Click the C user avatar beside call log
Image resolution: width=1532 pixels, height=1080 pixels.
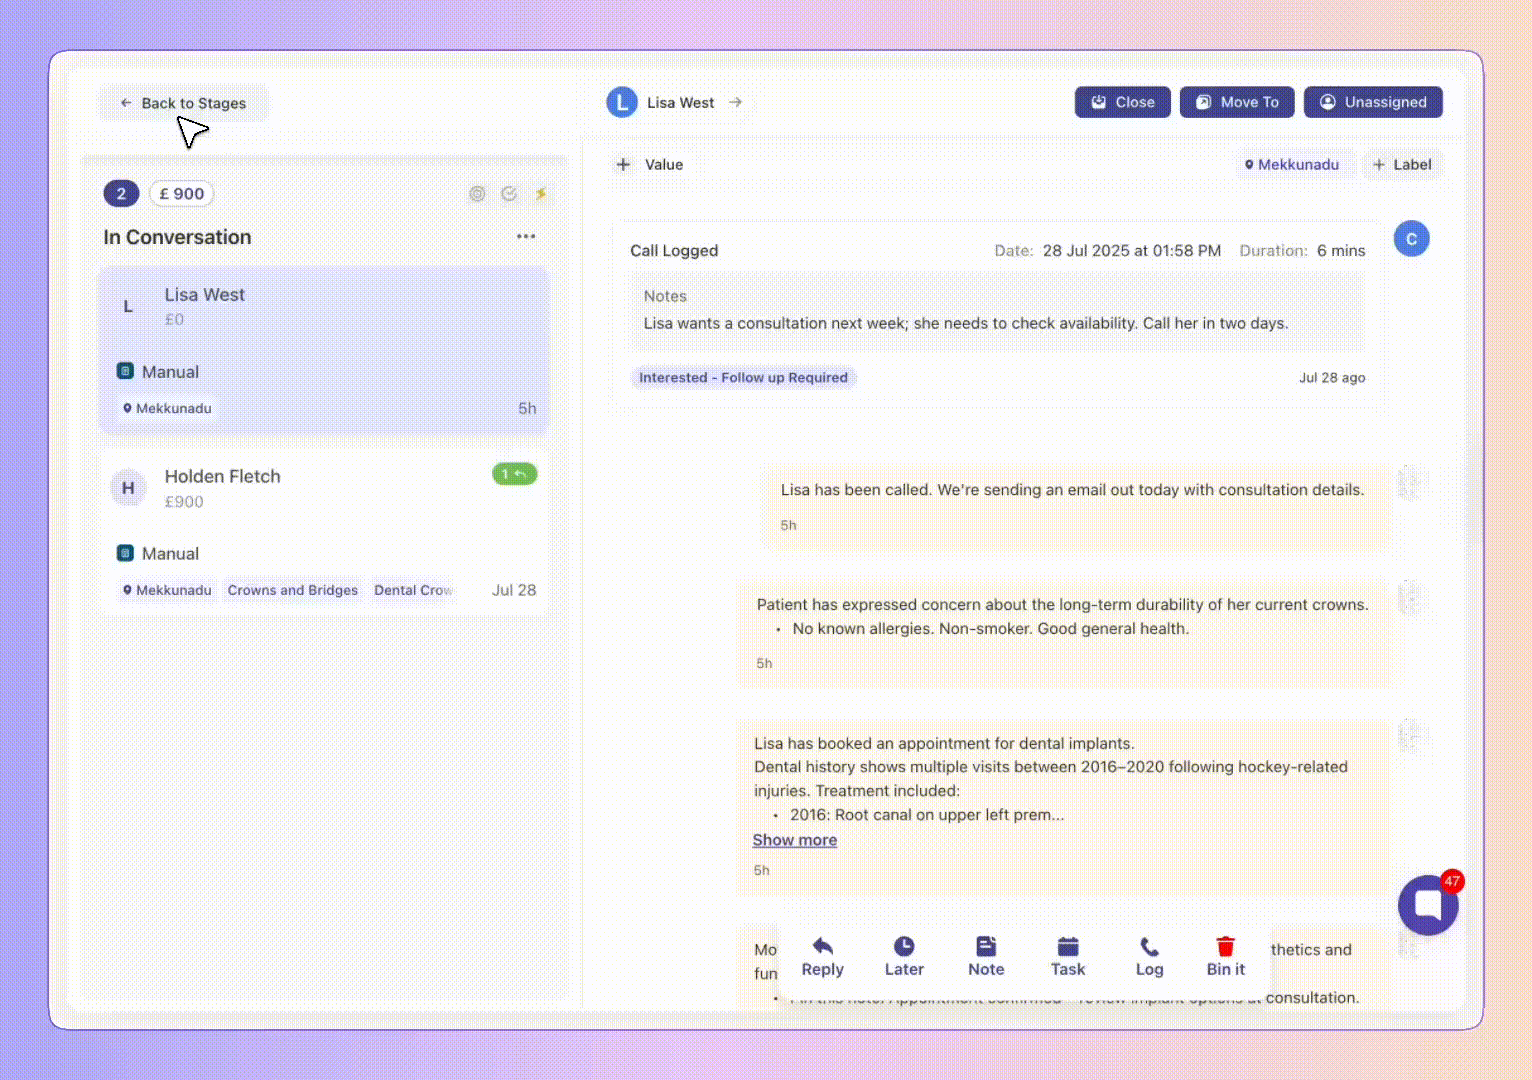point(1411,239)
